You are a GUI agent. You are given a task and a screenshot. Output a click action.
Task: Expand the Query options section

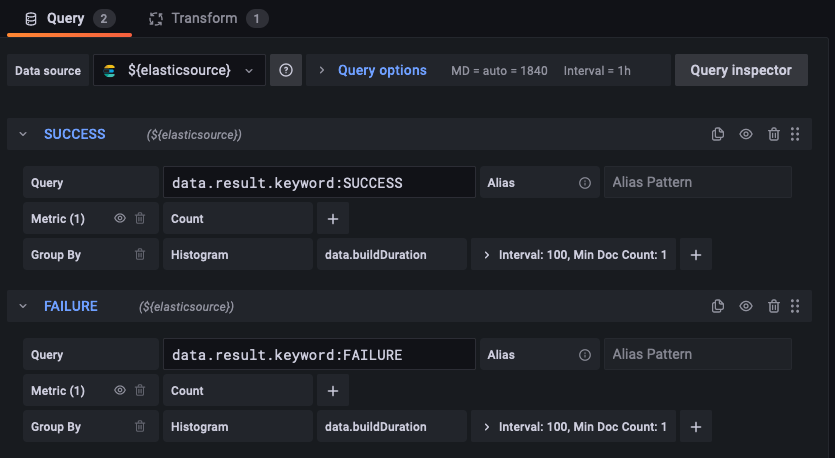tap(321, 70)
